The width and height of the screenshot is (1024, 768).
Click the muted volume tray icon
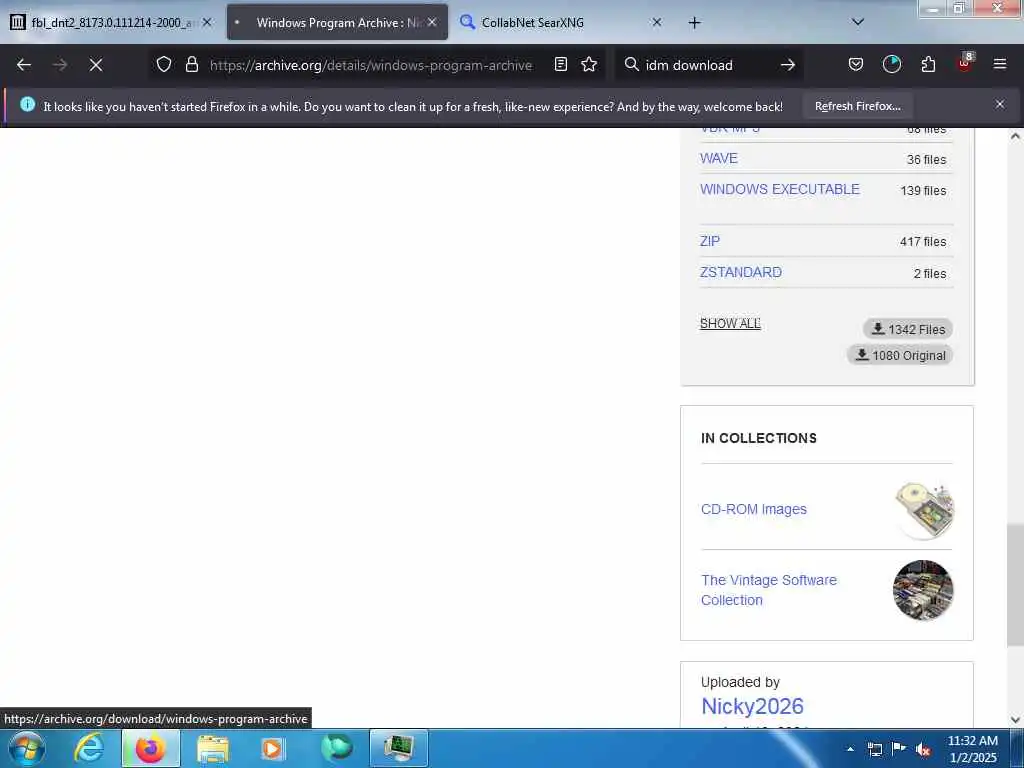(x=923, y=749)
